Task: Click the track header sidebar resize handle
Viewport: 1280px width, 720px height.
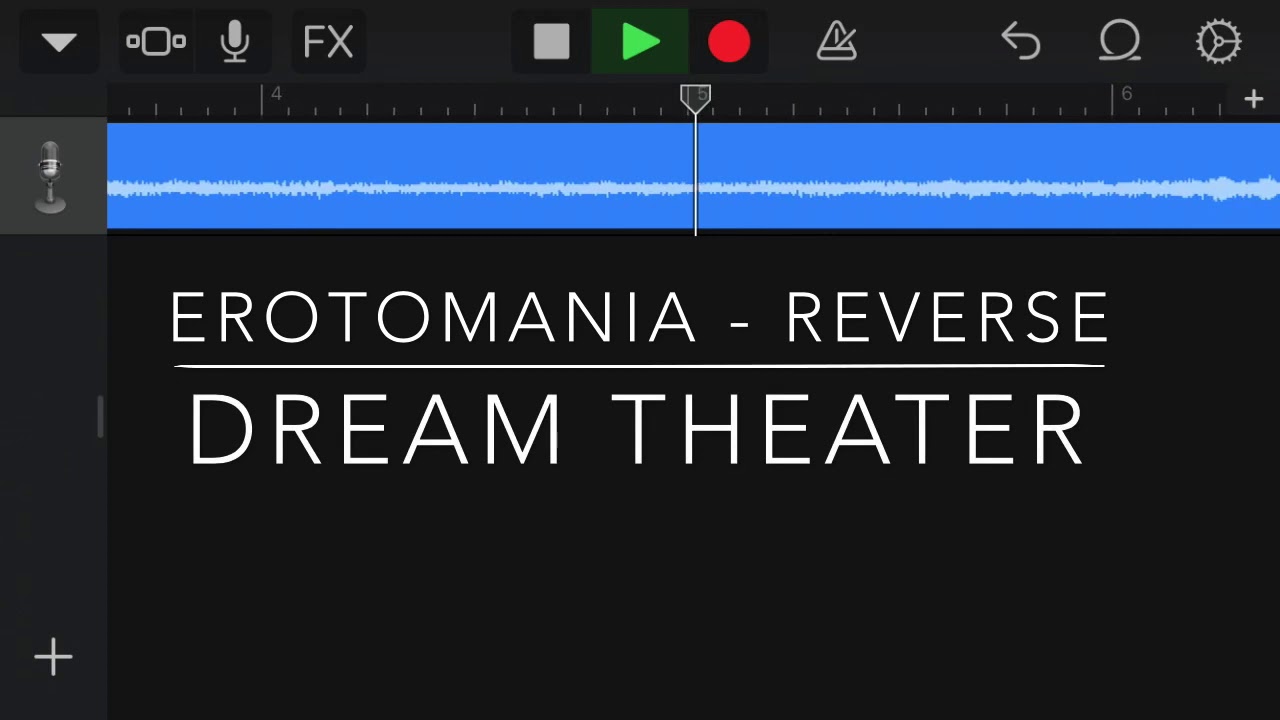Action: coord(100,417)
